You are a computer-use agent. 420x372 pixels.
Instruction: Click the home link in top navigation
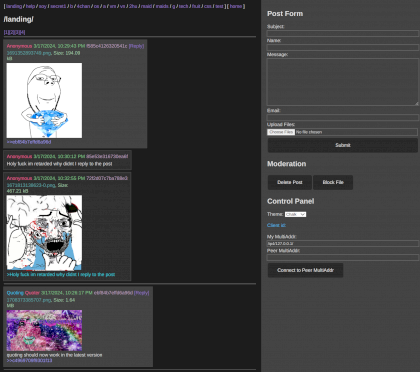[236, 6]
